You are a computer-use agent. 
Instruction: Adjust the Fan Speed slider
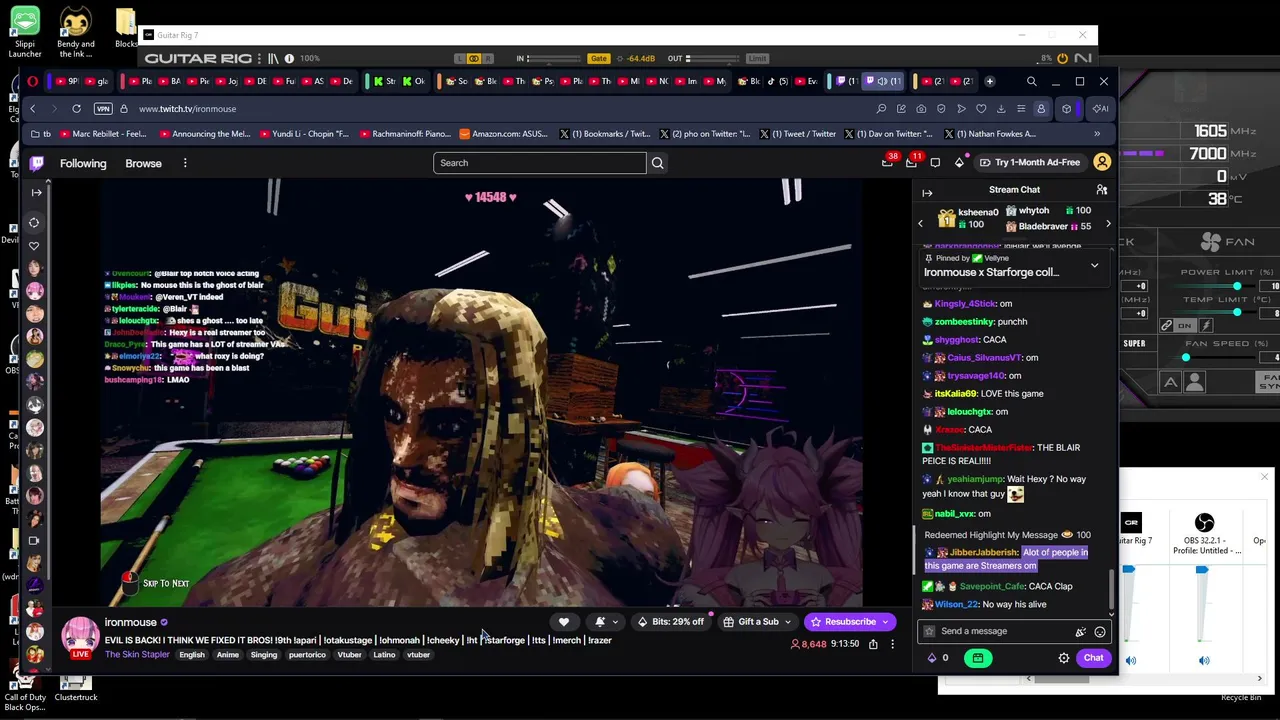tap(1186, 357)
